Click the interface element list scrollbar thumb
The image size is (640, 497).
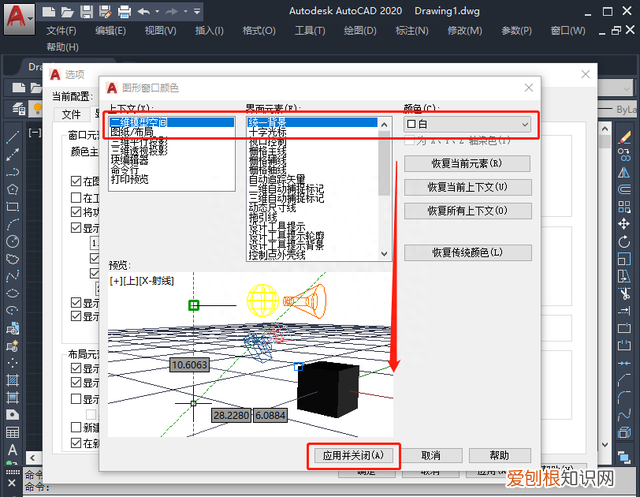(384, 163)
